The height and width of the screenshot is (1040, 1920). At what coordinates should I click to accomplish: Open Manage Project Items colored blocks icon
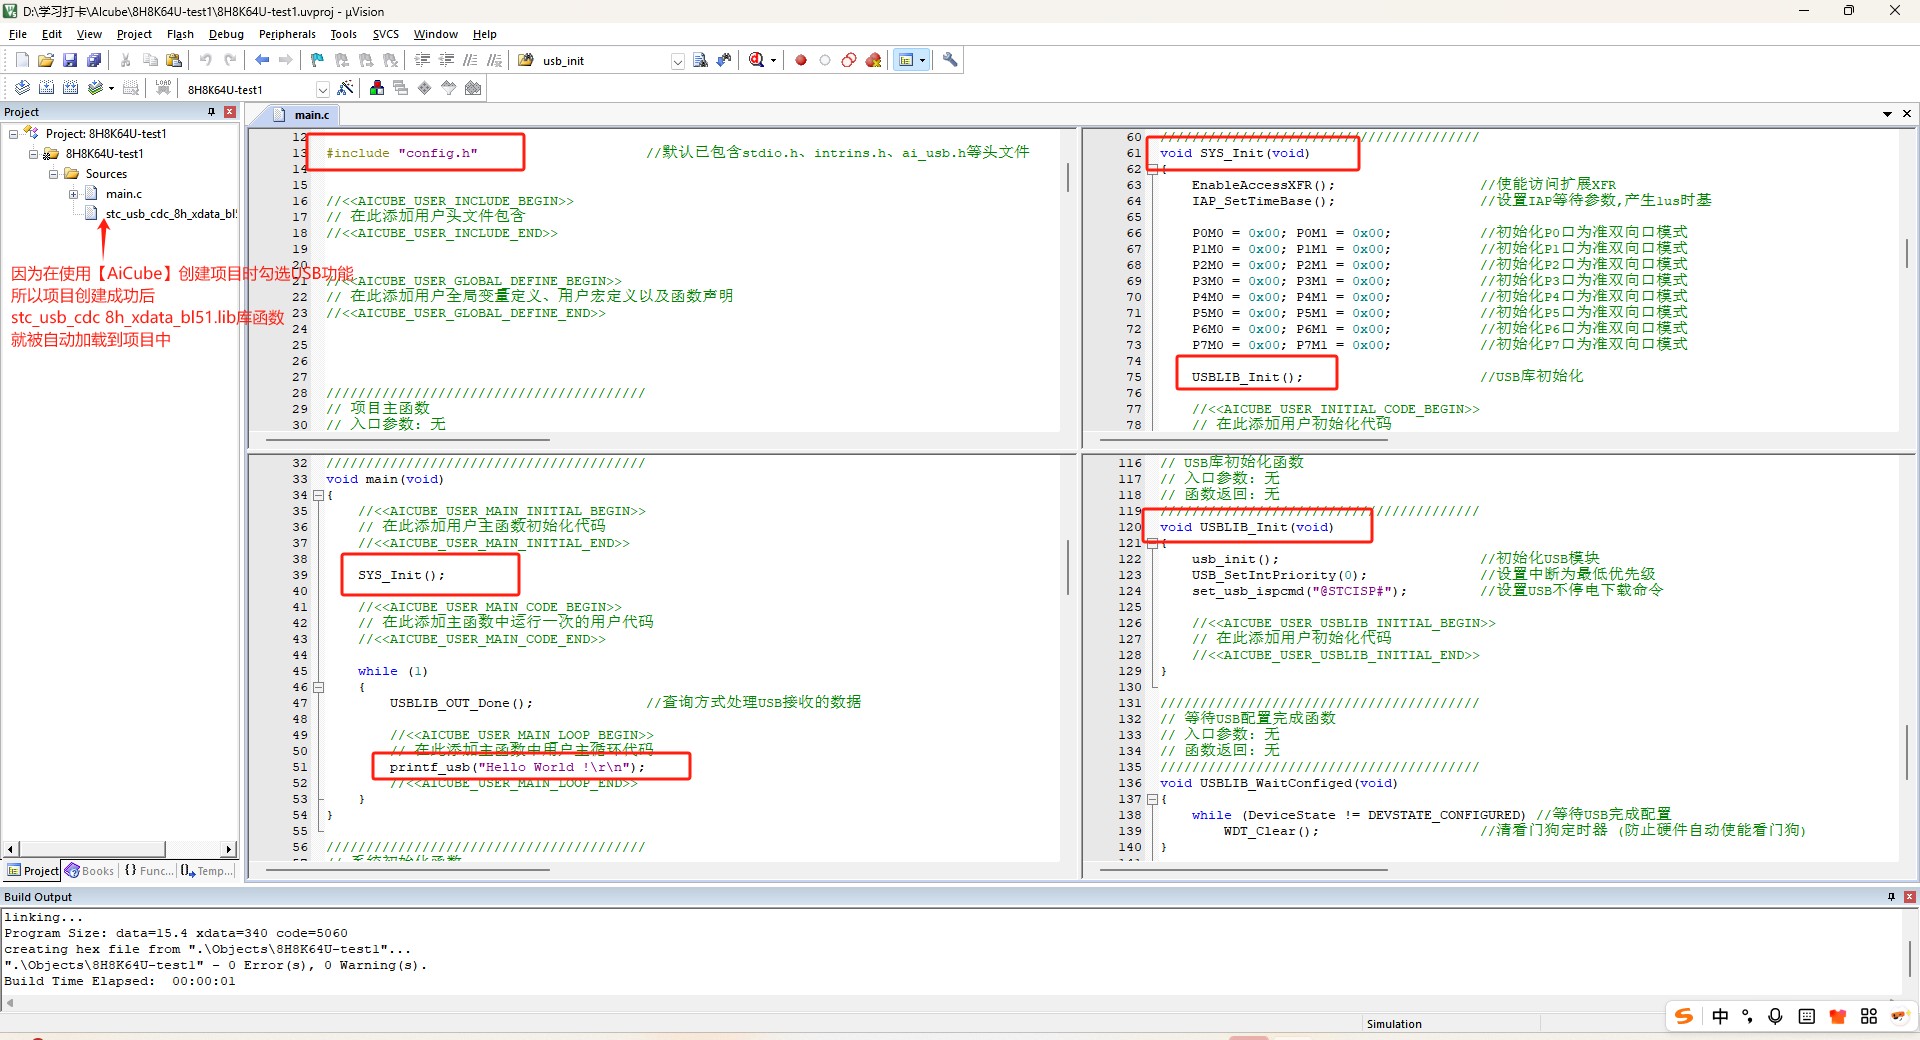(377, 88)
